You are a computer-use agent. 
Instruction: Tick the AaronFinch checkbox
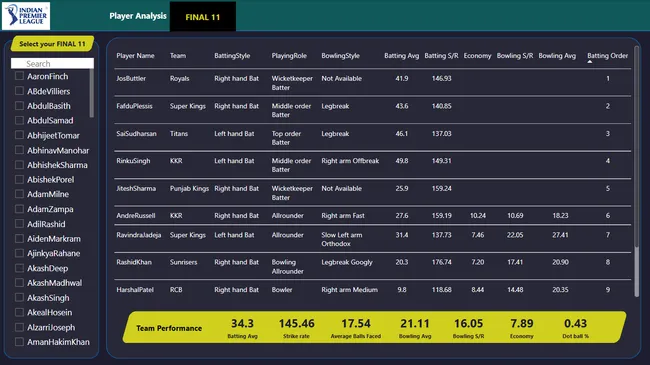[19, 76]
